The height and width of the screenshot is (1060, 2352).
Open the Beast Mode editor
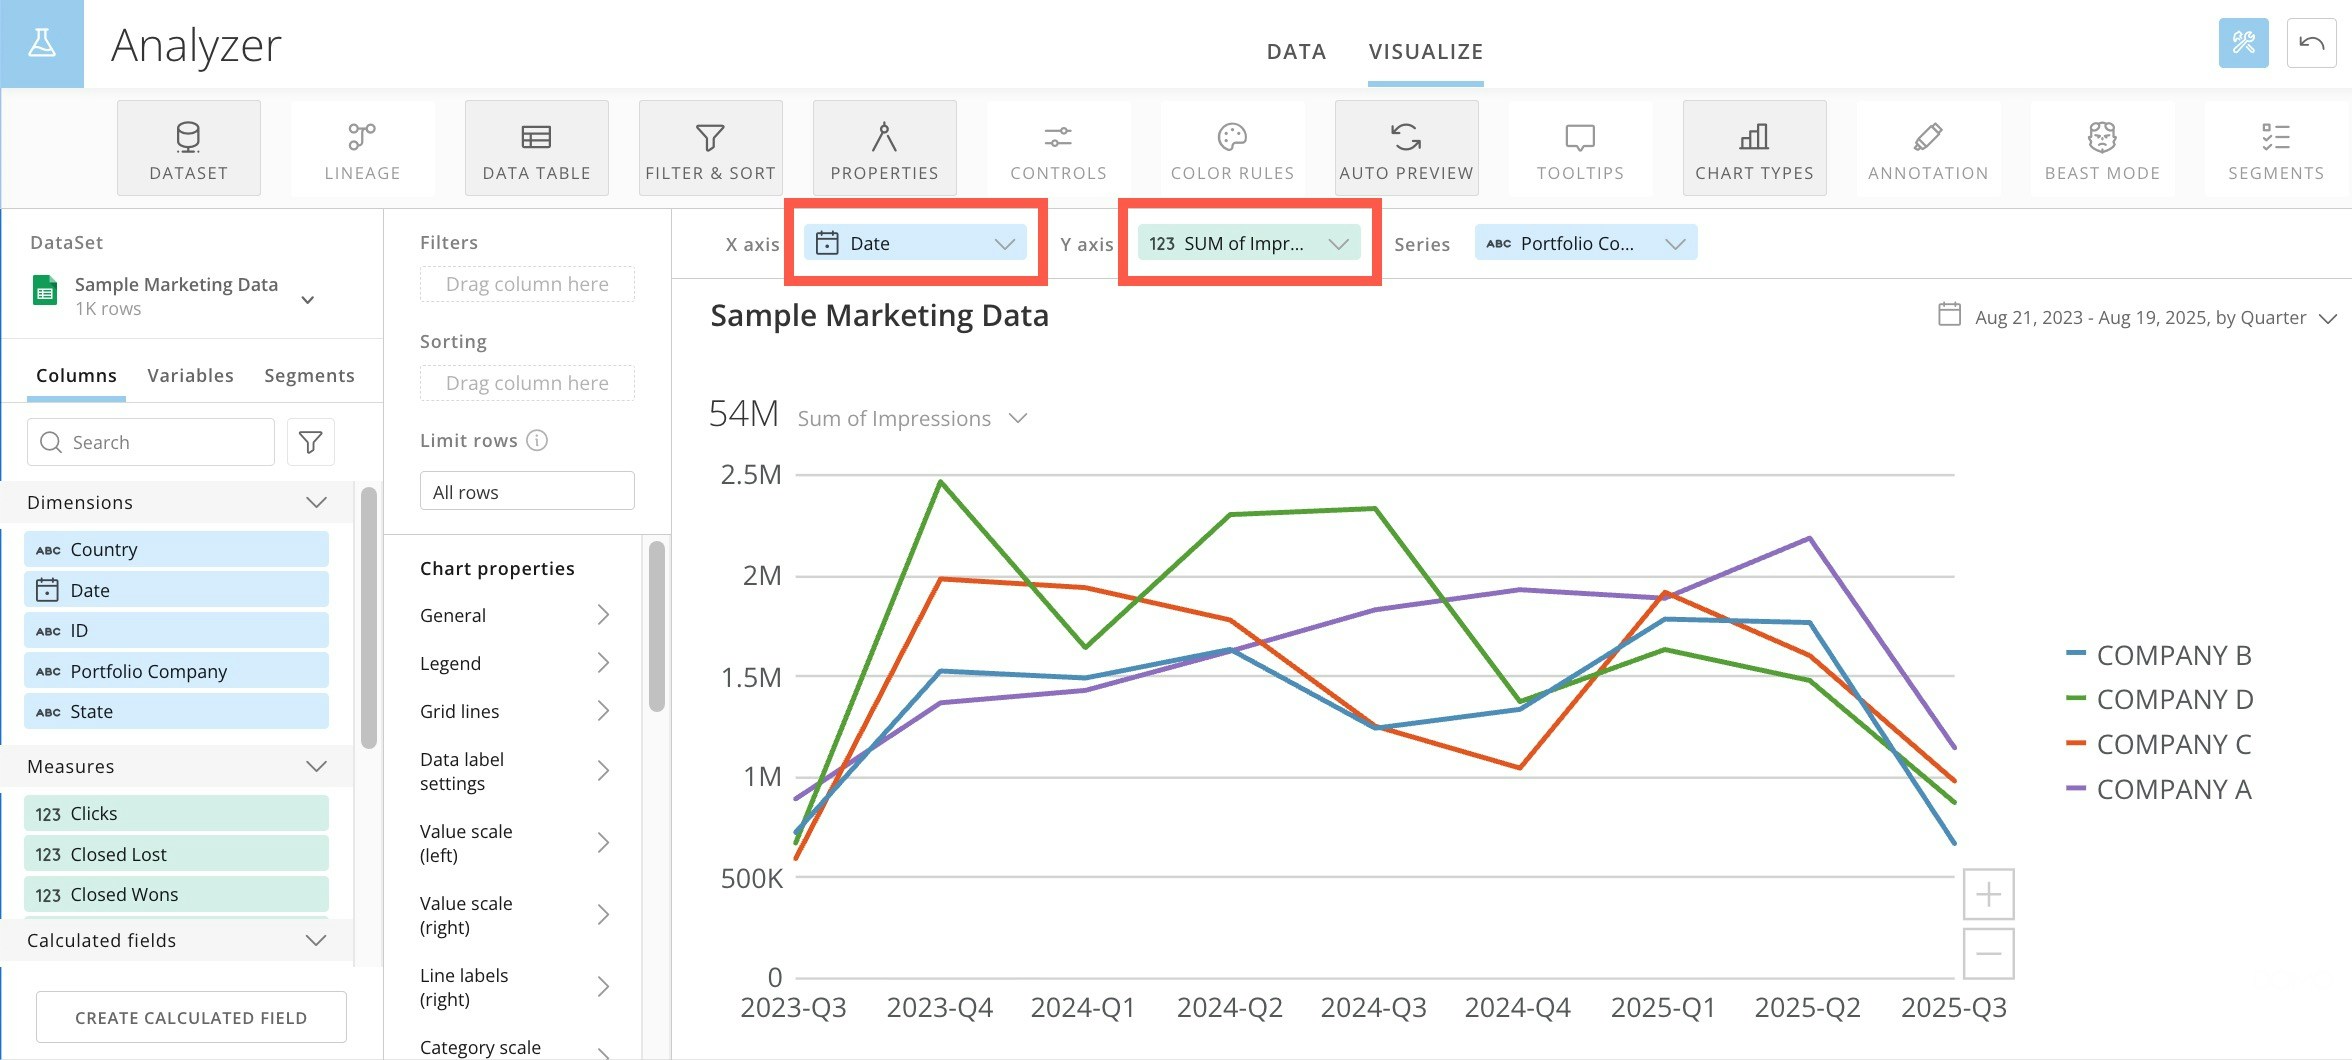point(2102,148)
